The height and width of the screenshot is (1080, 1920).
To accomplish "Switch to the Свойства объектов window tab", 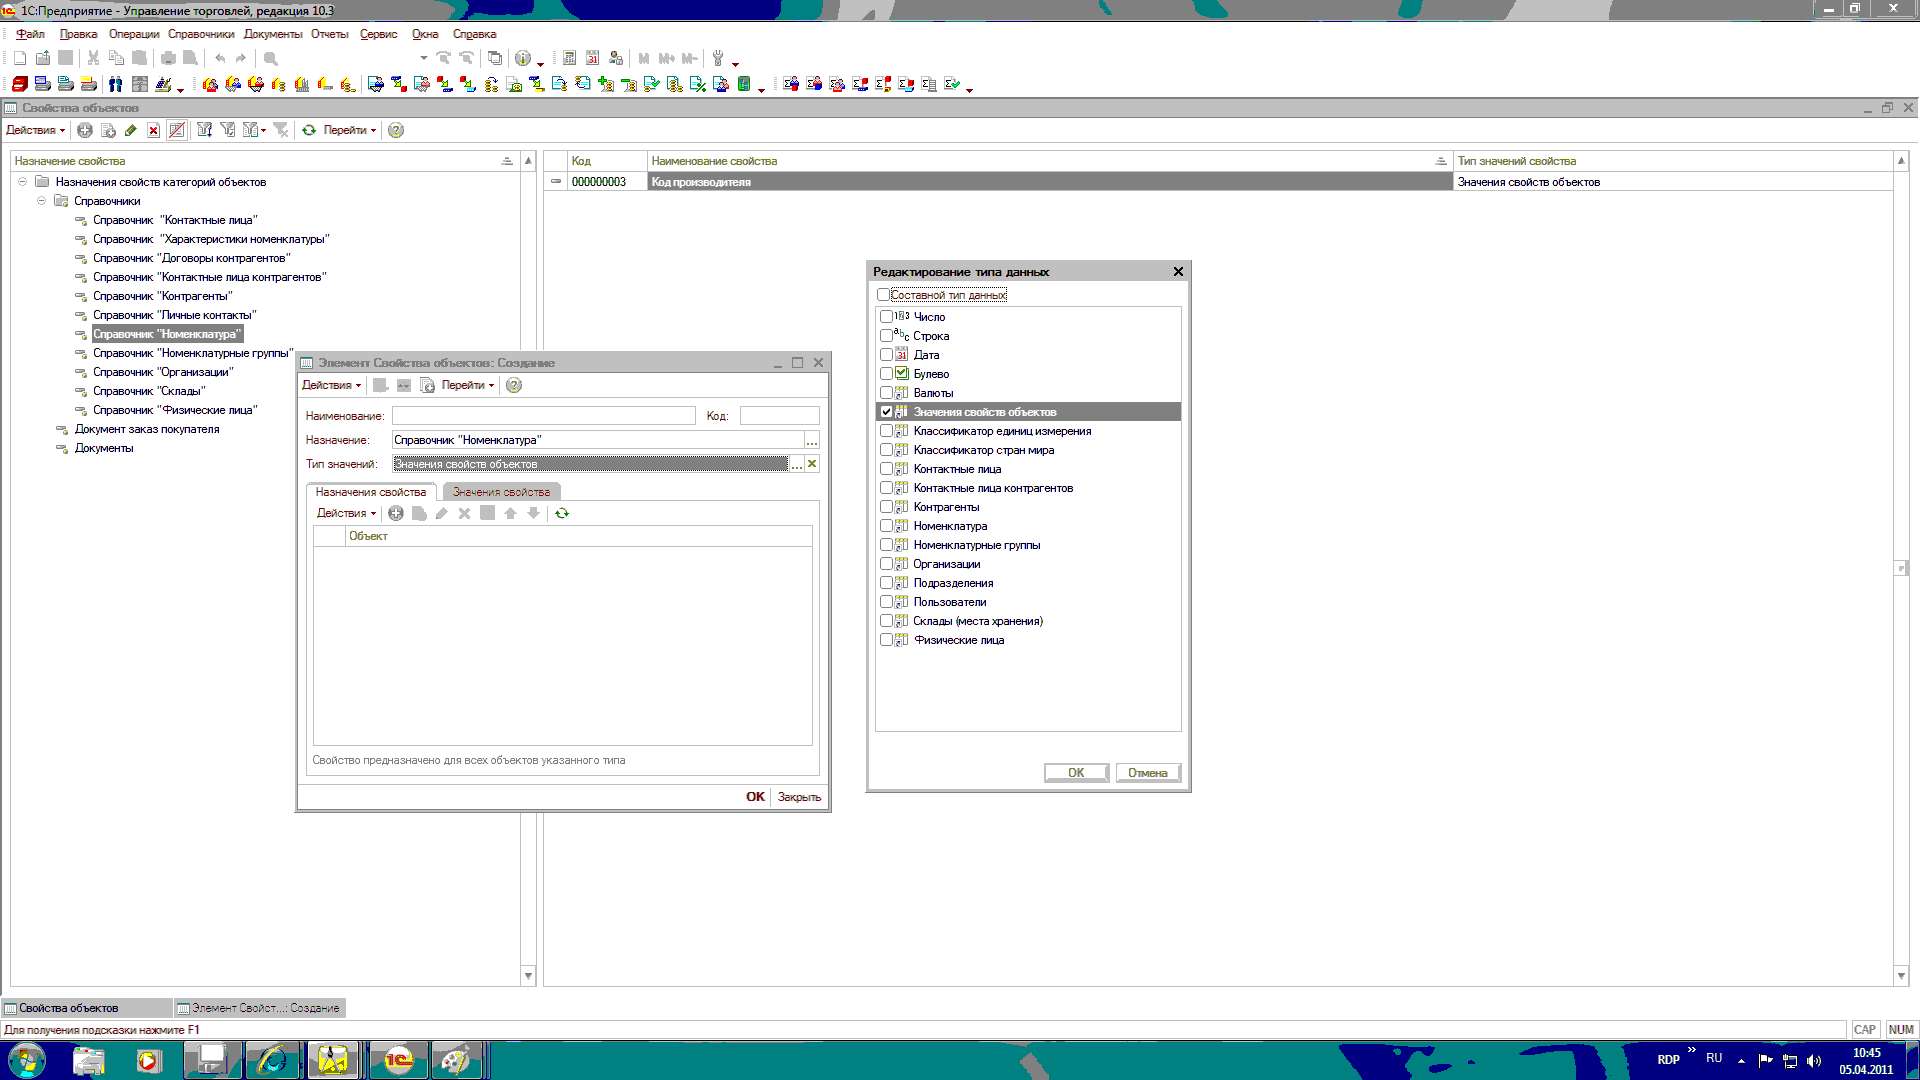I will pyautogui.click(x=87, y=1008).
